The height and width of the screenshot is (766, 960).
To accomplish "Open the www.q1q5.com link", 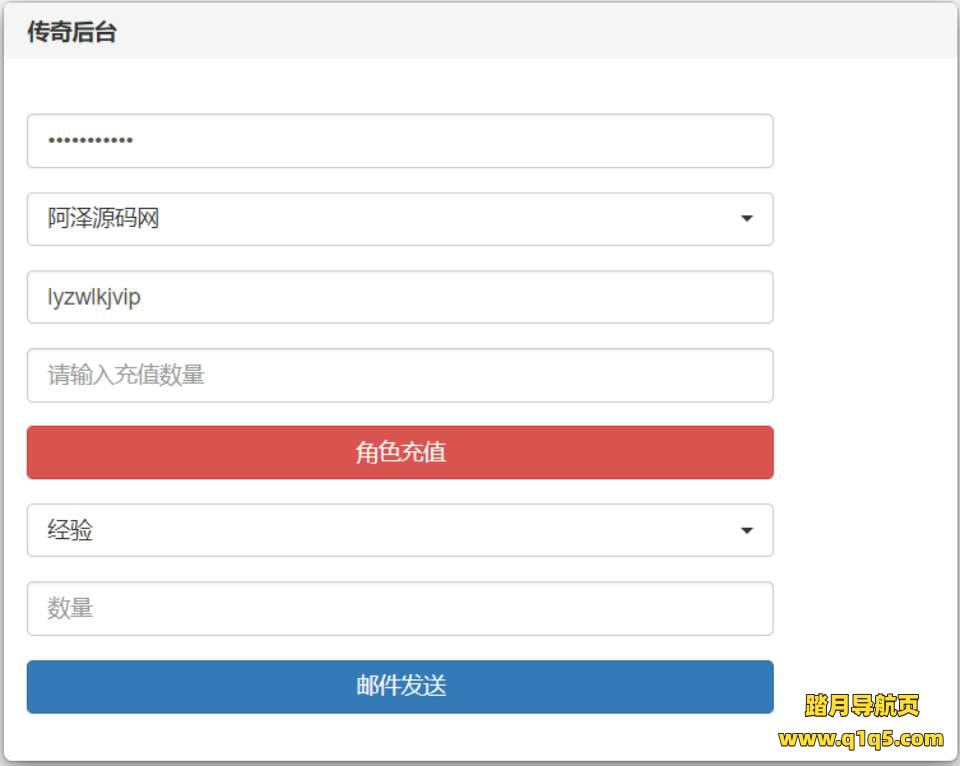I will (861, 739).
